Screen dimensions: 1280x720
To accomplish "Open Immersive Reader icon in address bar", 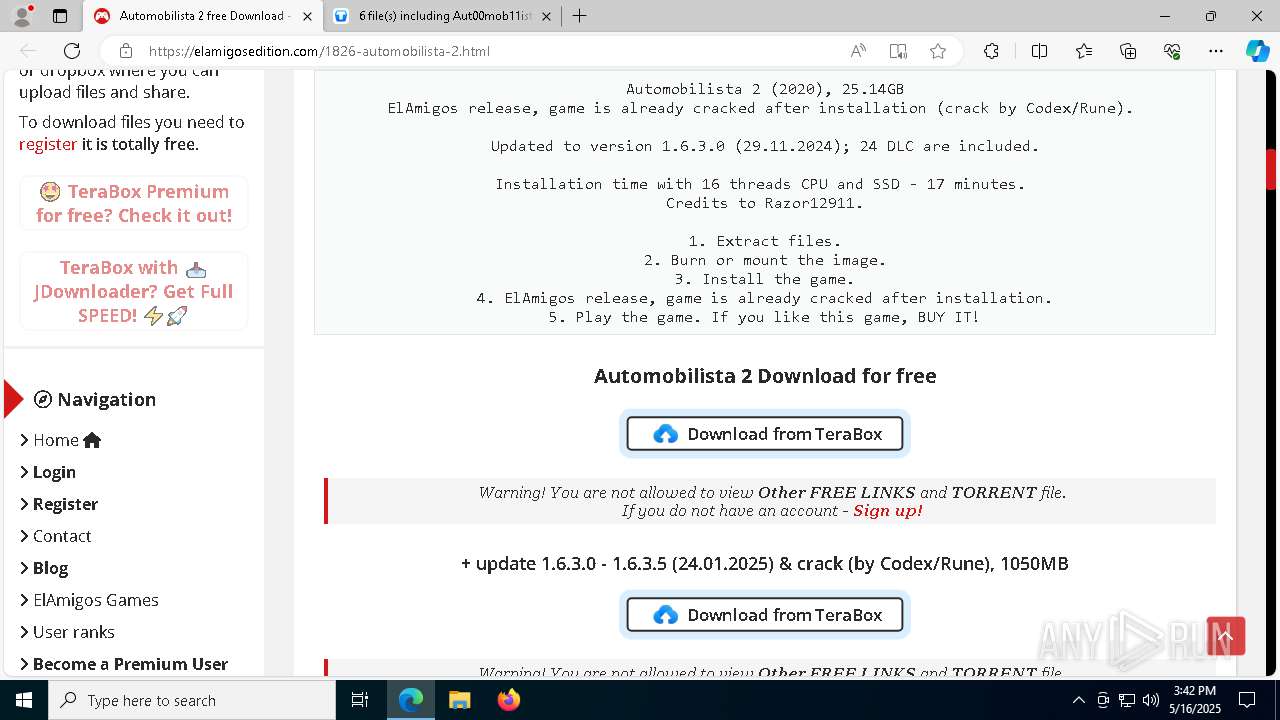I will [x=898, y=51].
